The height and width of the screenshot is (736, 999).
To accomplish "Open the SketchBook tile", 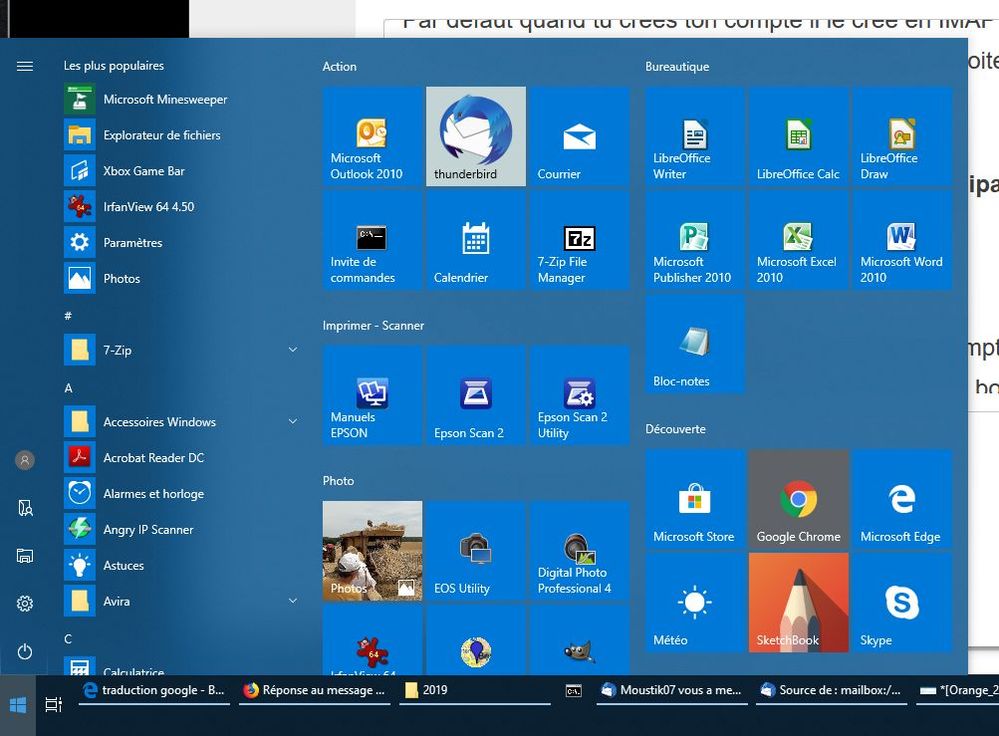I will pos(798,603).
